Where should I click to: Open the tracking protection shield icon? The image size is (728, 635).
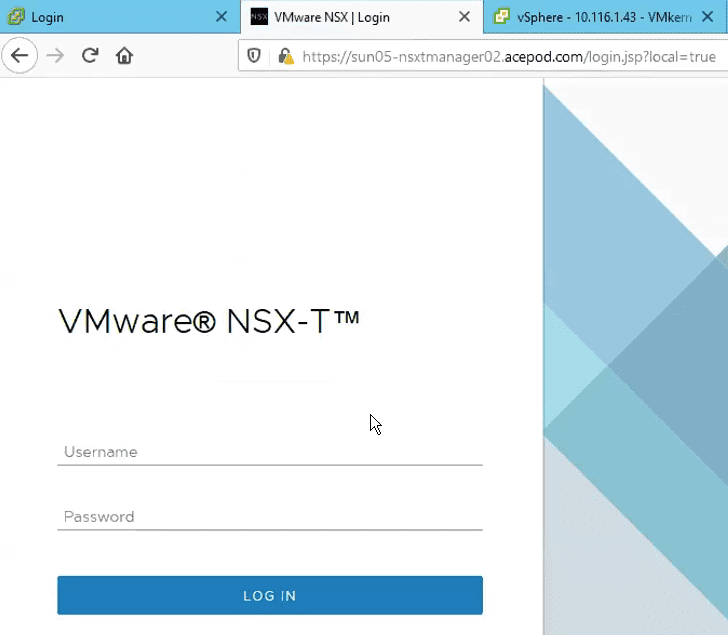point(254,56)
